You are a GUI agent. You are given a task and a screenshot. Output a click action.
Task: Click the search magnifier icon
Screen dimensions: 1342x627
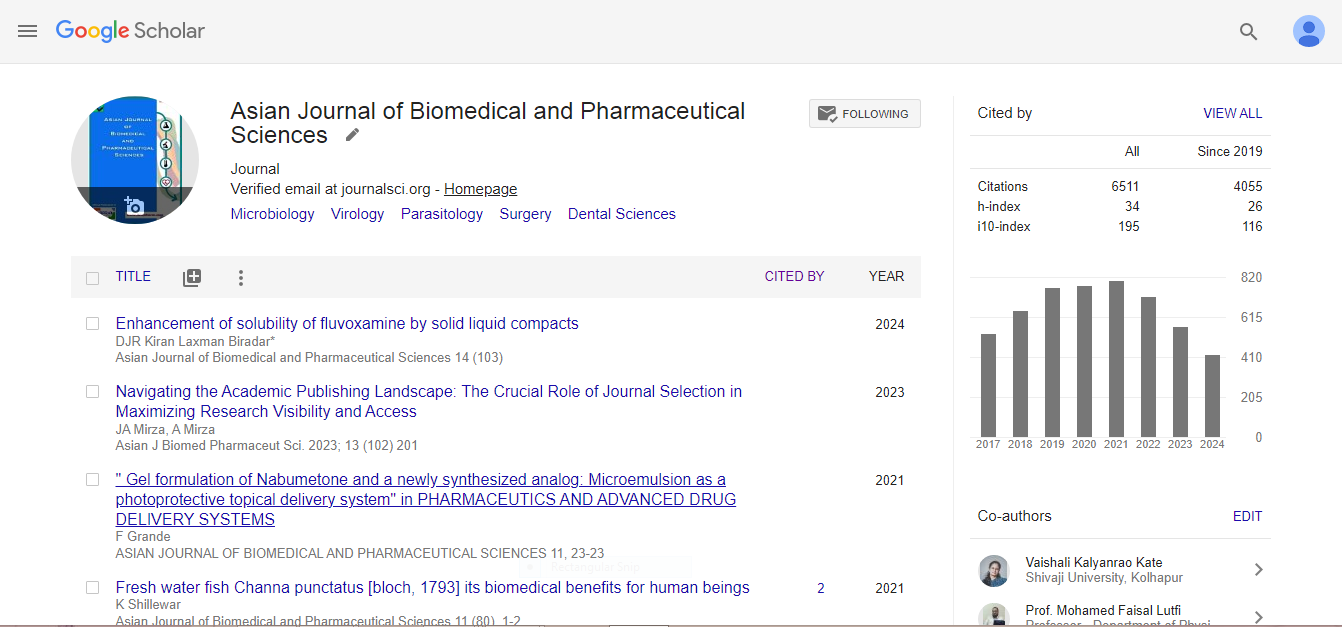[x=1248, y=31]
